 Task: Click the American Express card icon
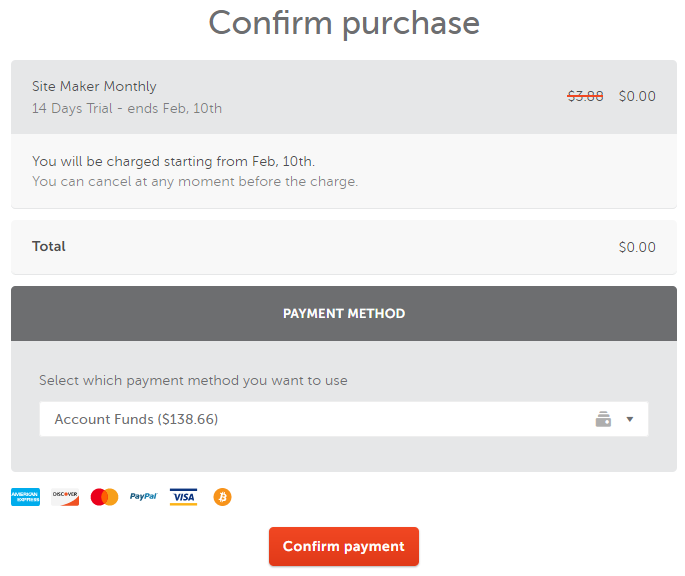click(26, 497)
